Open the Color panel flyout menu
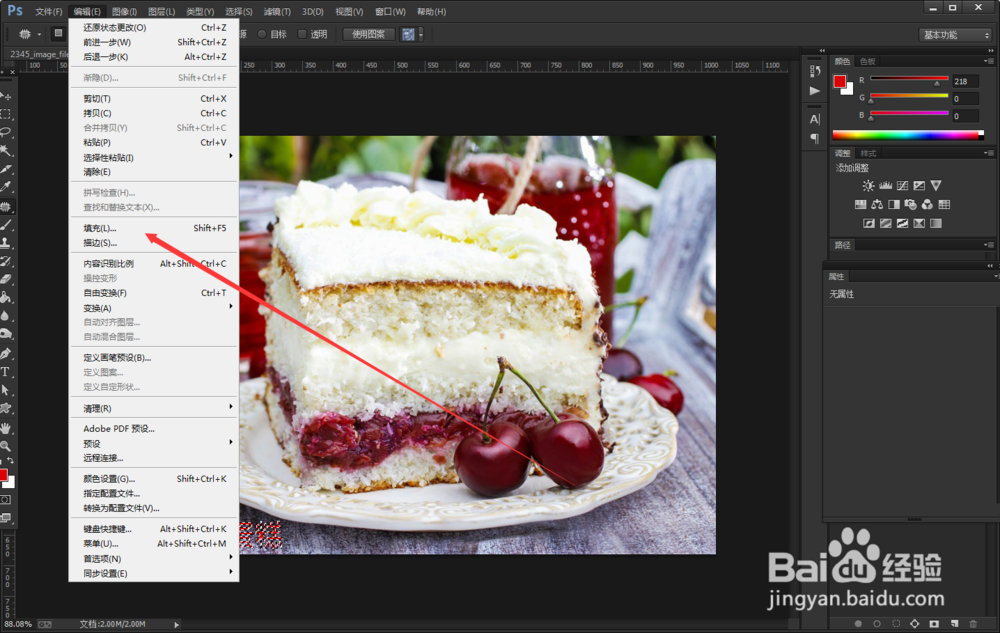 tap(989, 61)
